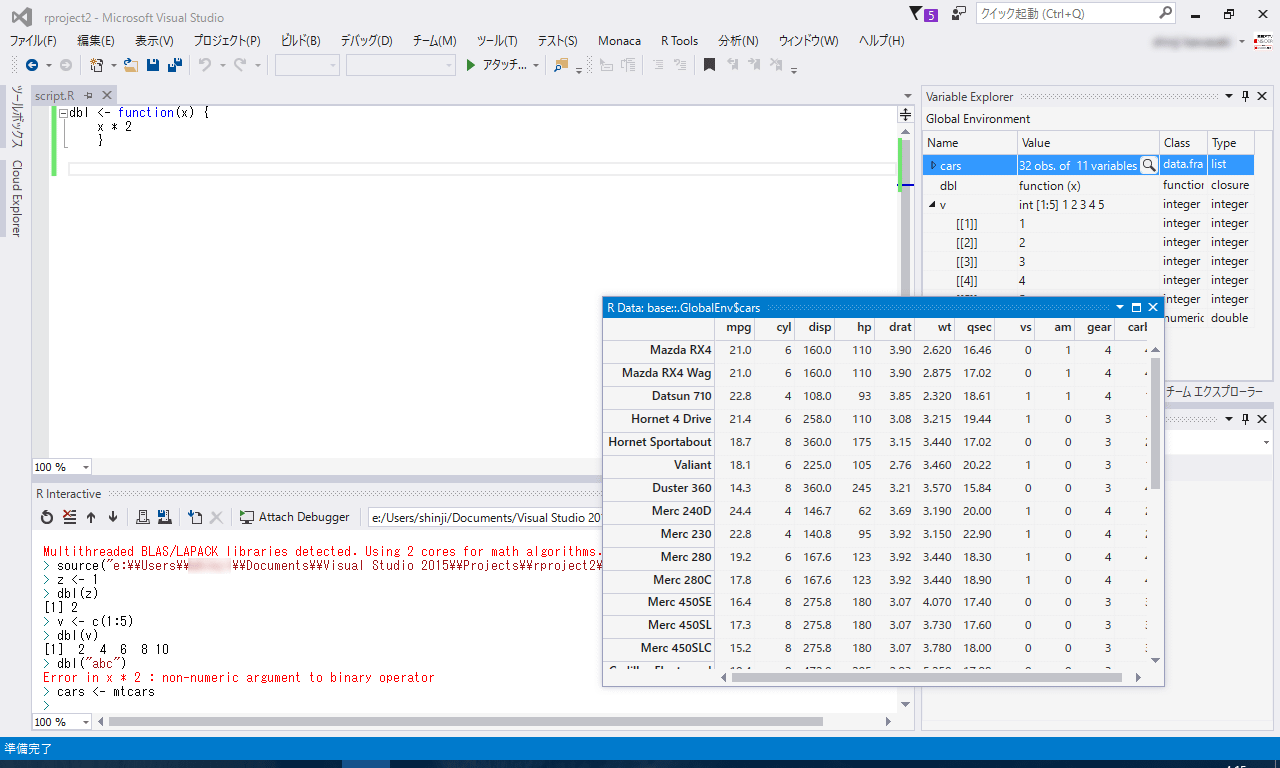
Task: Save the R workspace from the toolbar
Action: tap(165, 516)
